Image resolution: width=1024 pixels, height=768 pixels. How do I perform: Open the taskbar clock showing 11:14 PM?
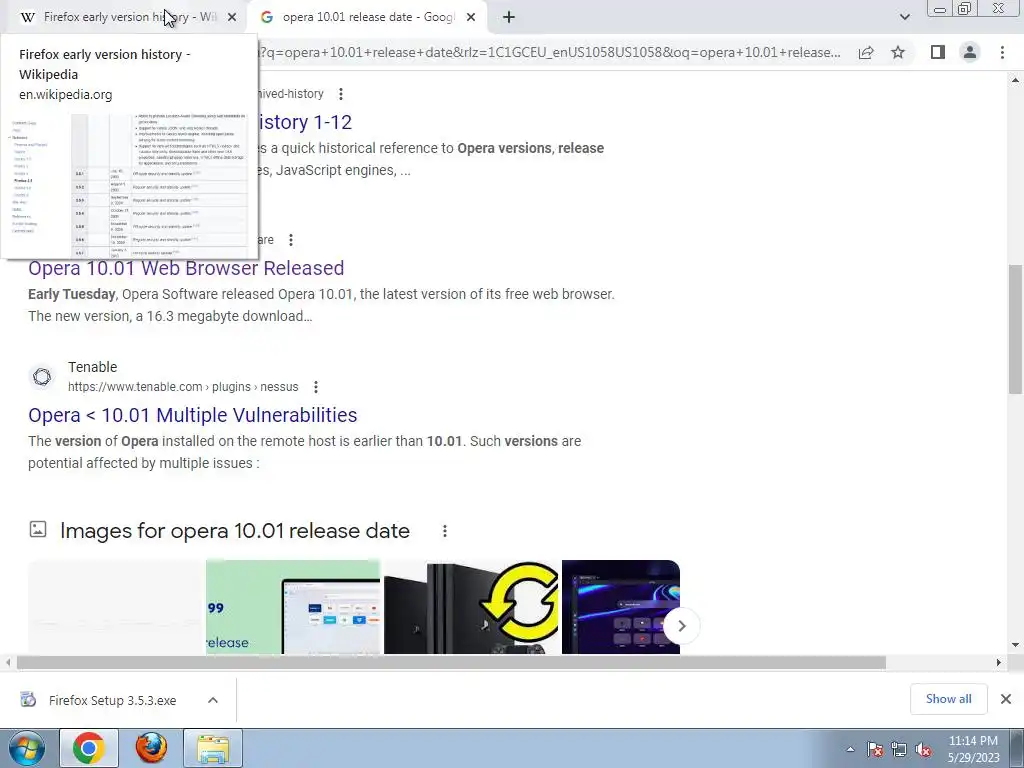tap(973, 748)
